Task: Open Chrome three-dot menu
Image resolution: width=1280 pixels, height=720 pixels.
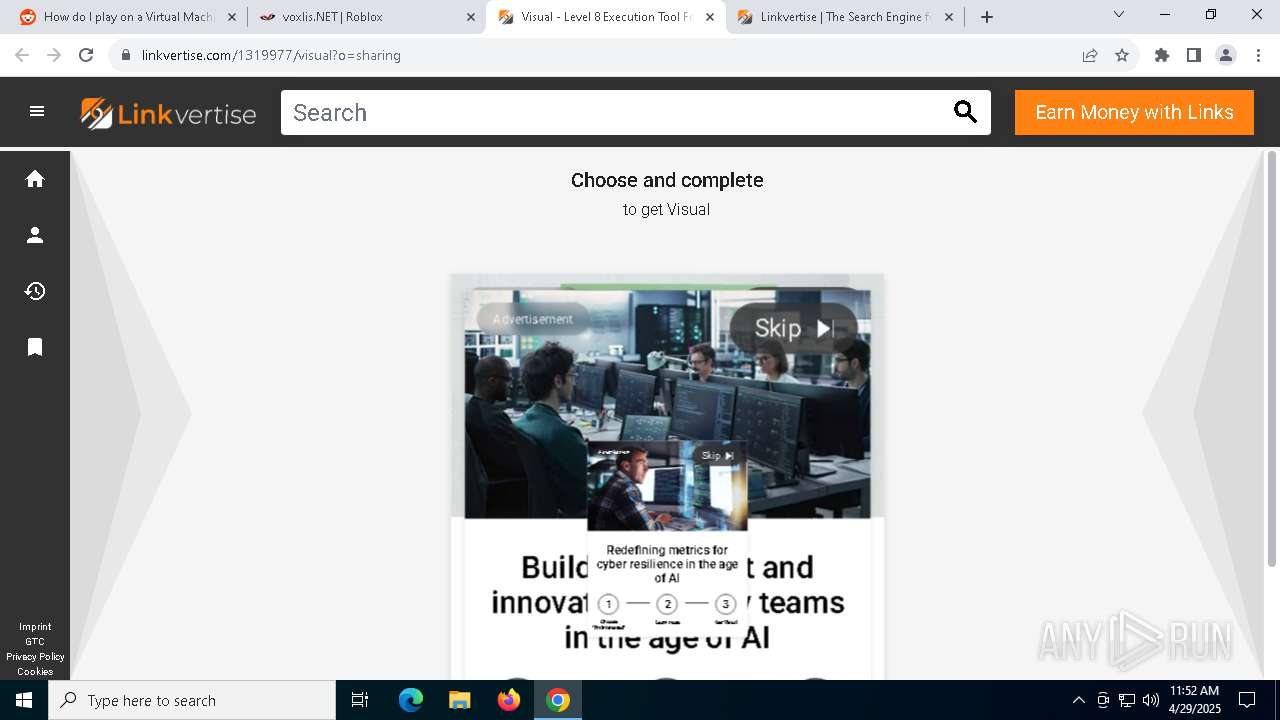Action: pyautogui.click(x=1258, y=55)
